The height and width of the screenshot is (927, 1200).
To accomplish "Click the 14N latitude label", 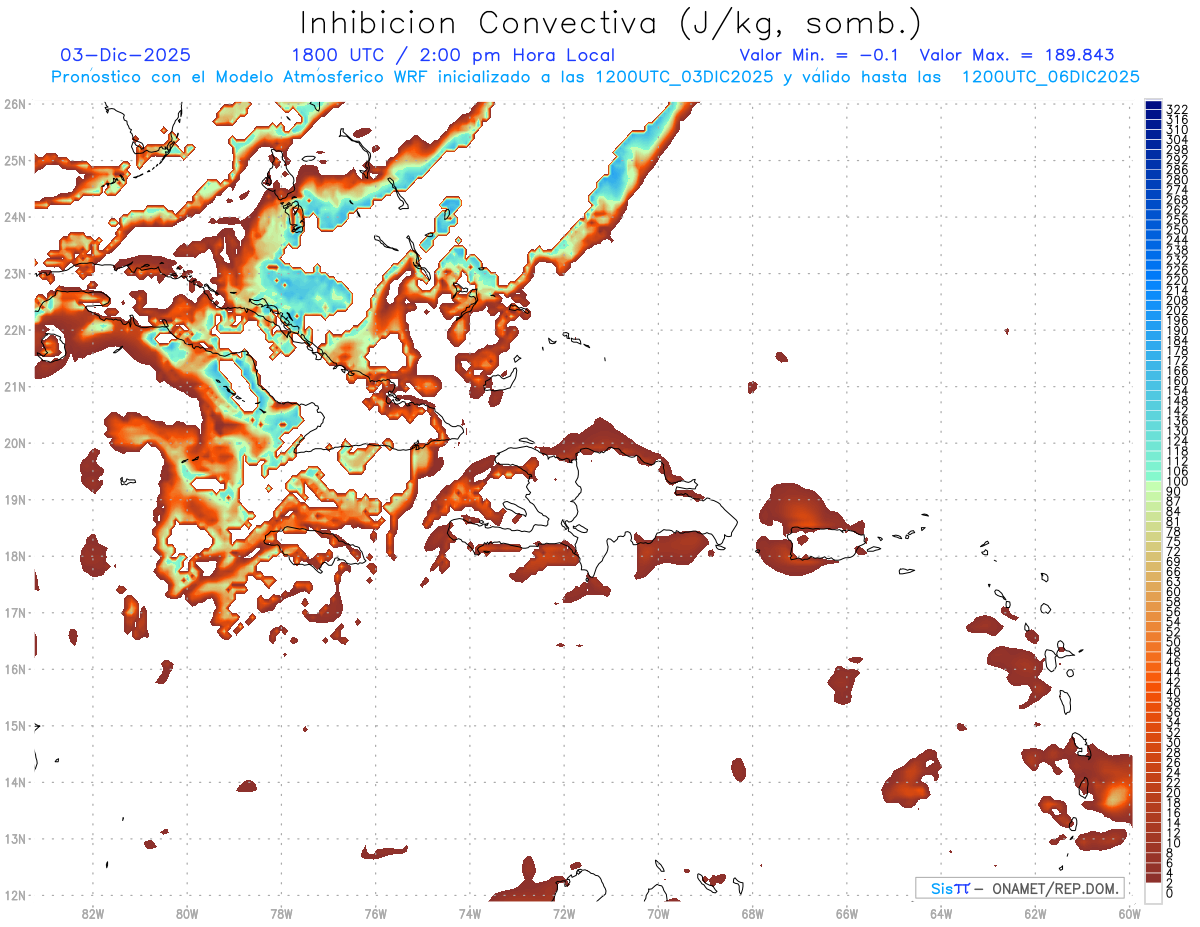I will [x=15, y=782].
